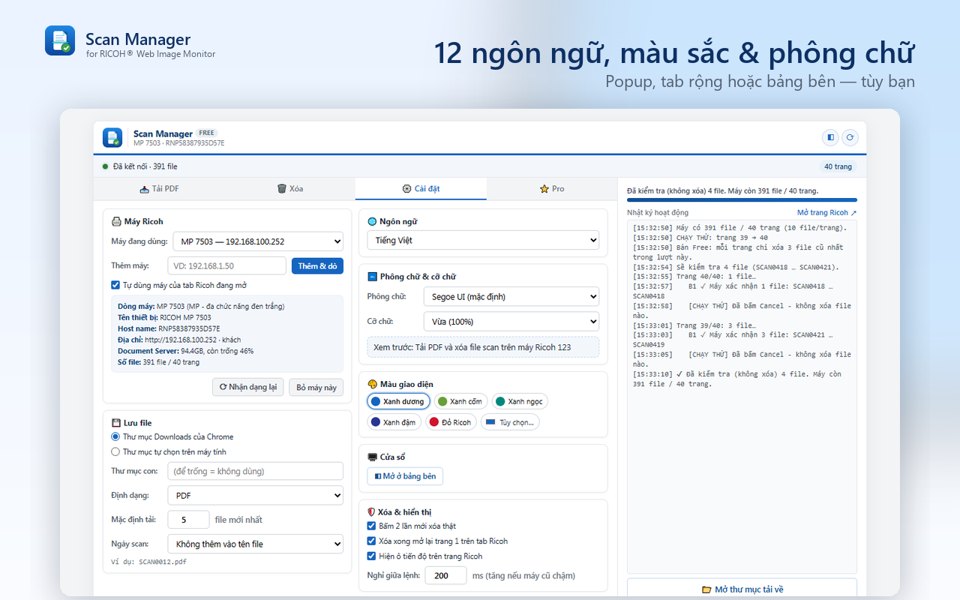Click the monitor icon beside Cửa sổ heading
Viewport: 960px width, 600px height.
[372, 457]
